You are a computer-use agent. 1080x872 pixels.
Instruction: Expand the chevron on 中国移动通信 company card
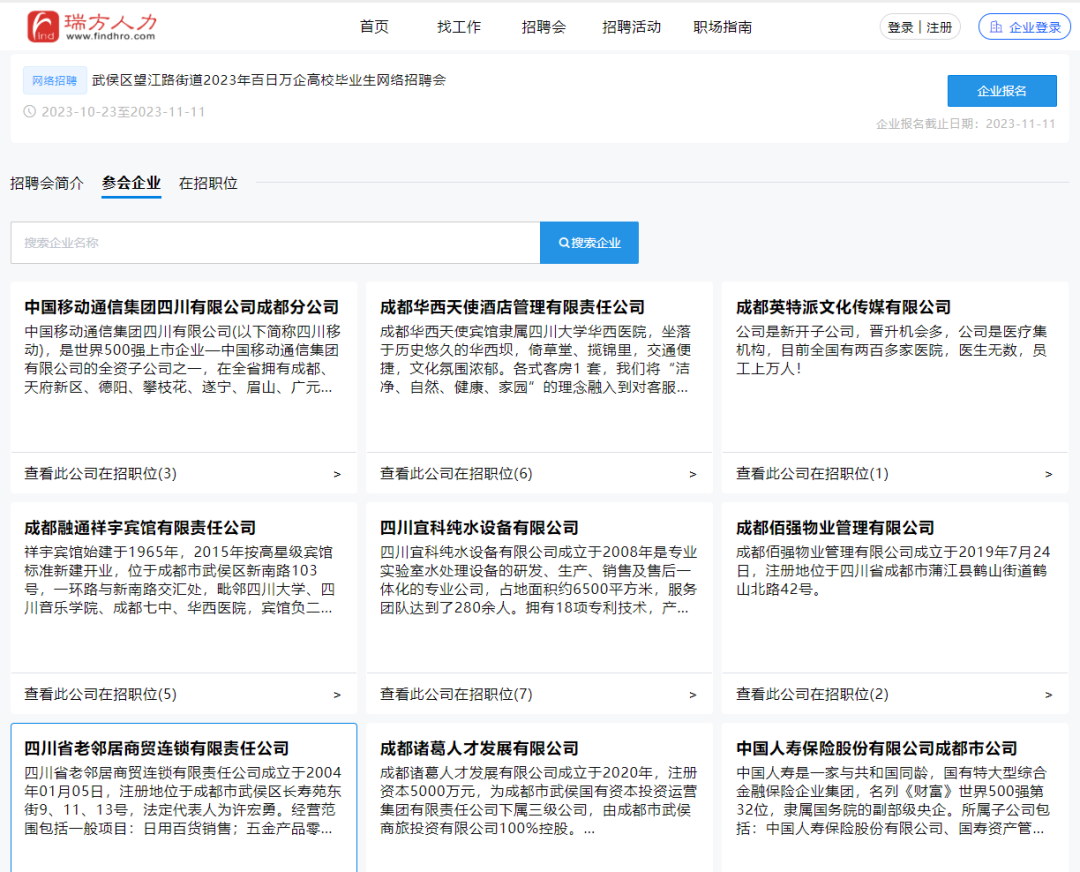[338, 473]
